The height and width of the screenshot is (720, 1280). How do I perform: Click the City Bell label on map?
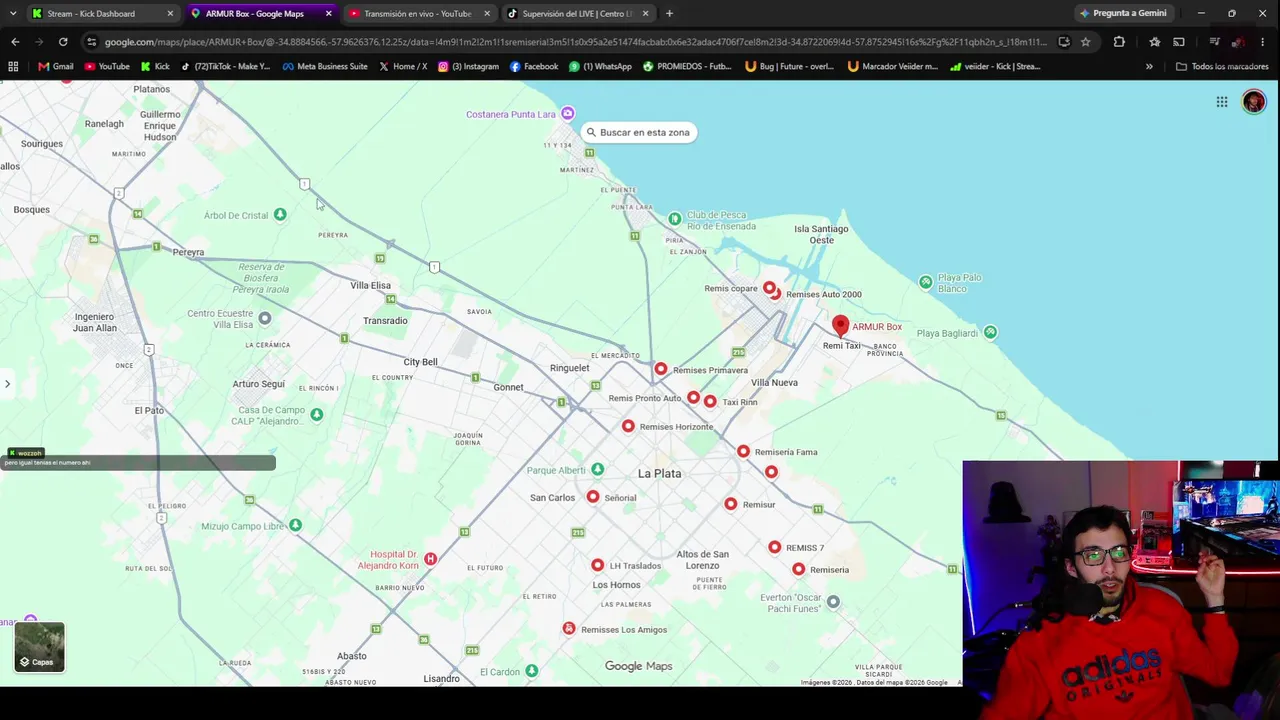[x=420, y=362]
